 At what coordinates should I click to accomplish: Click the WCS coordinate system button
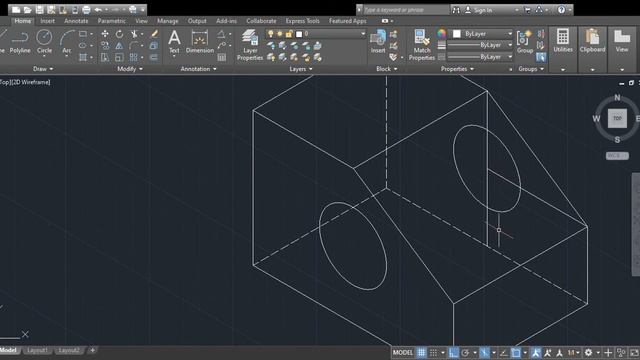pyautogui.click(x=617, y=156)
